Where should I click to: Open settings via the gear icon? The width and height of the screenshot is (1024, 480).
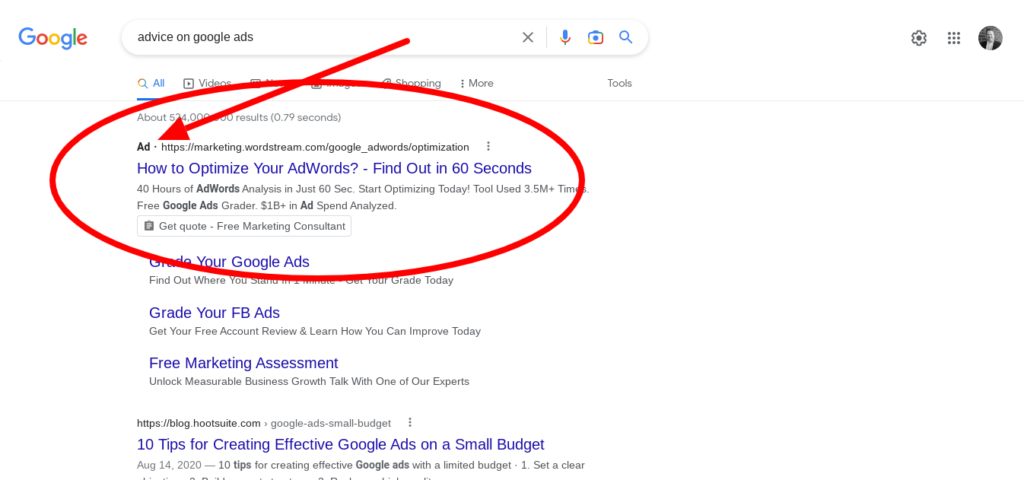(919, 38)
